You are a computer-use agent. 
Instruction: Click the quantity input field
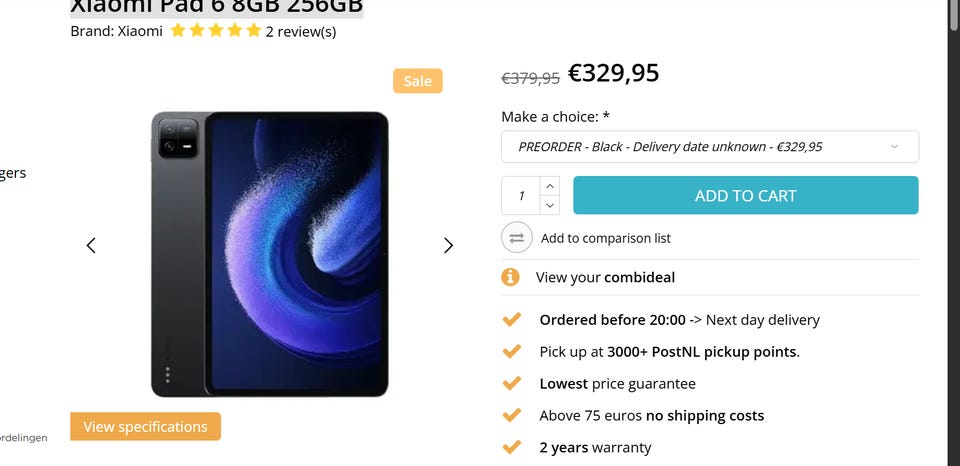pyautogui.click(x=521, y=195)
